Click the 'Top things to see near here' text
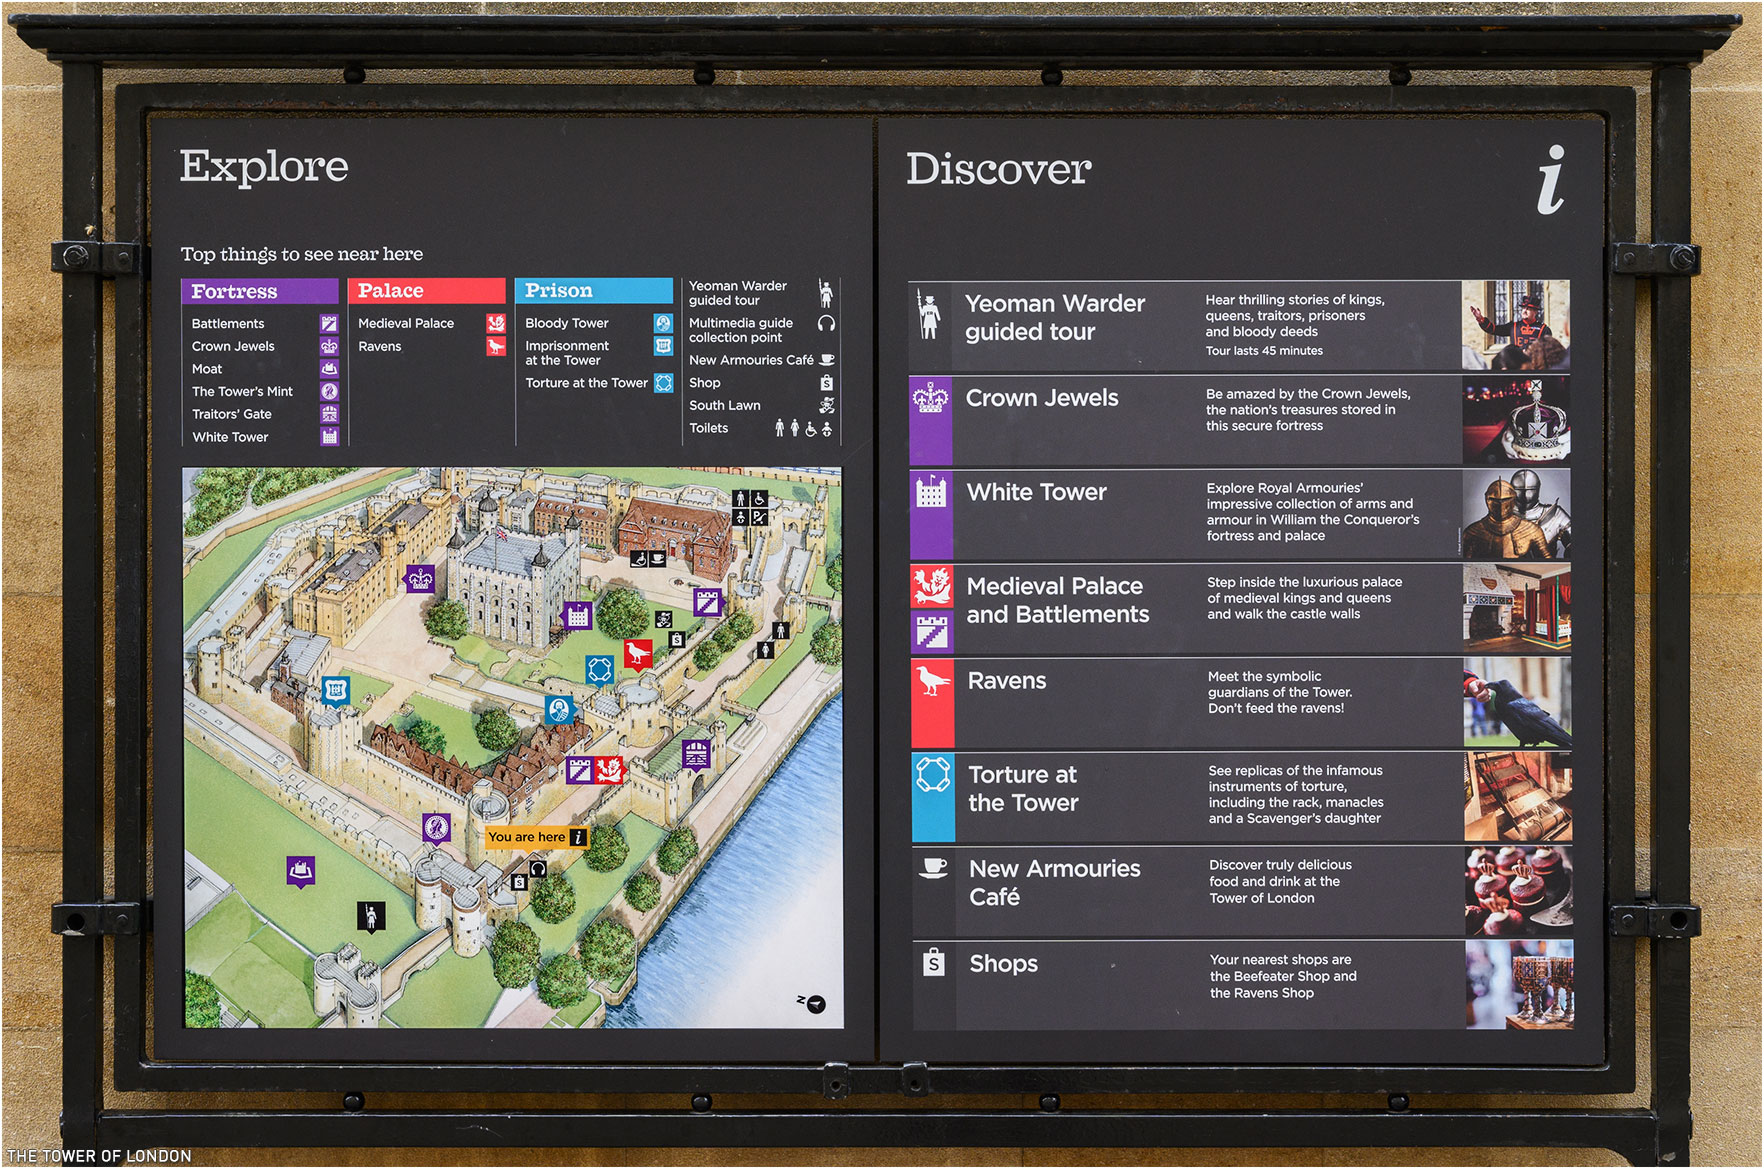1764x1169 pixels. (302, 254)
